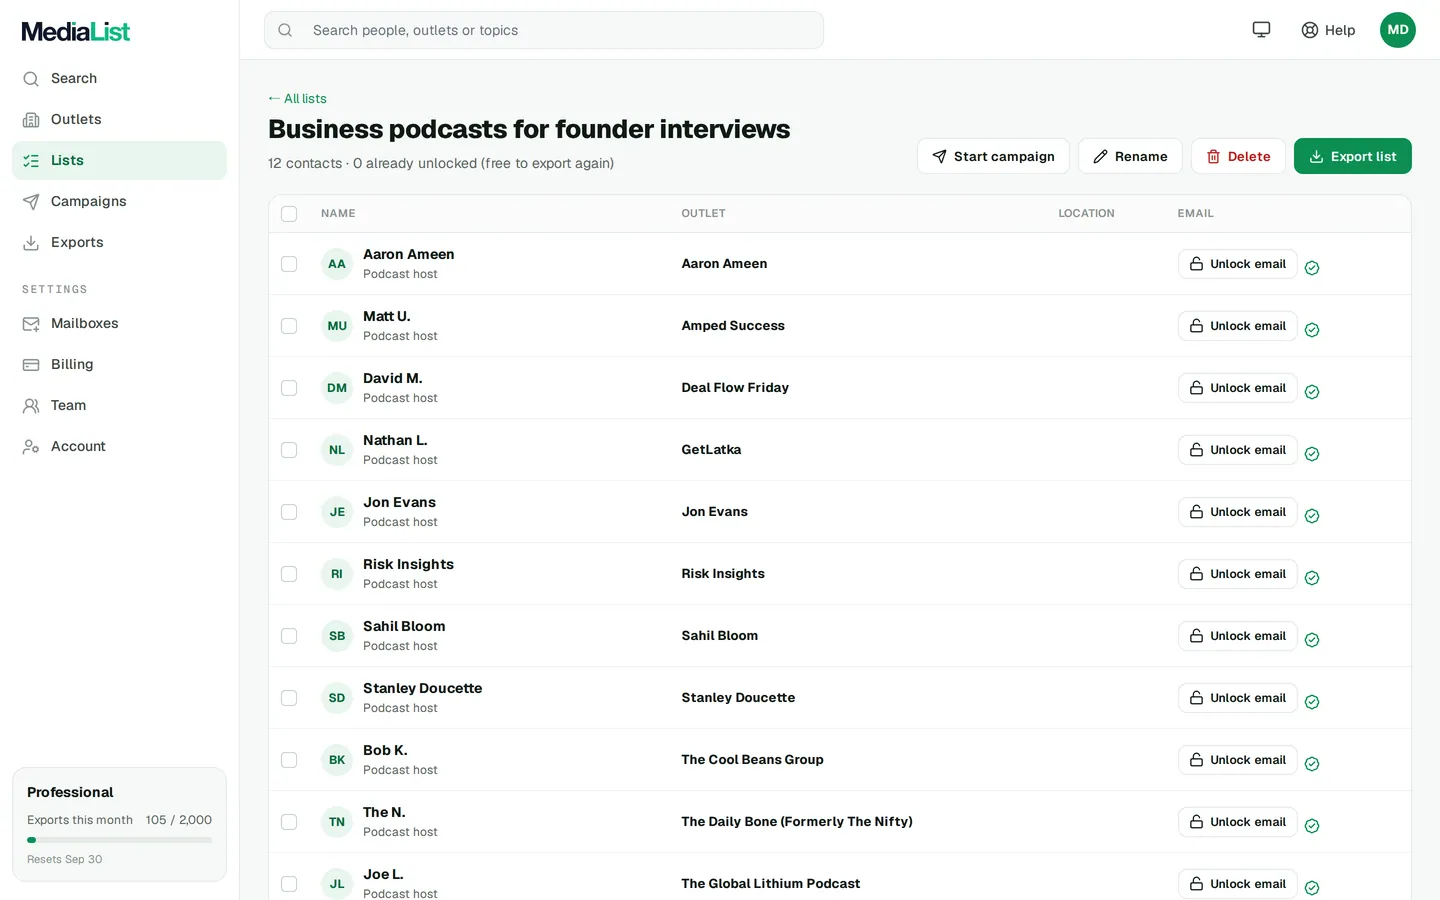
Task: Click verified checkmark icon in Jon Evans row
Action: click(x=1312, y=516)
